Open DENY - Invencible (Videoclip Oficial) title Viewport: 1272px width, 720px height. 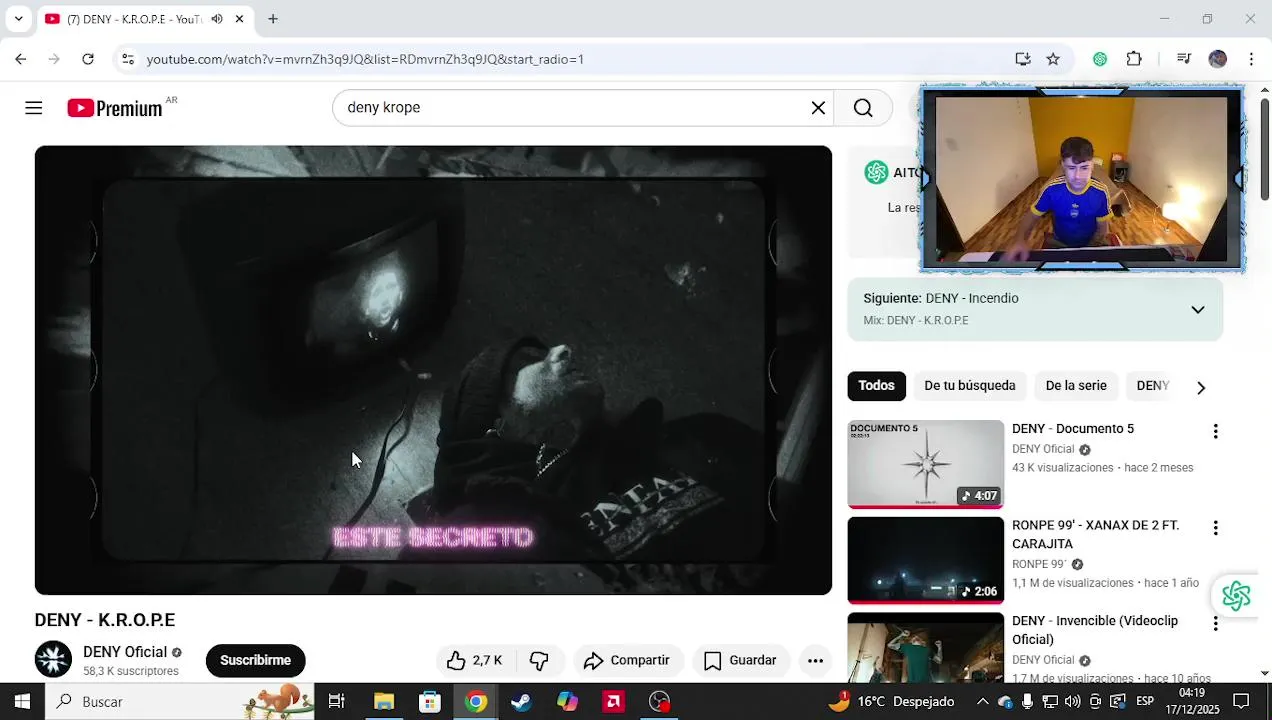(1095, 630)
